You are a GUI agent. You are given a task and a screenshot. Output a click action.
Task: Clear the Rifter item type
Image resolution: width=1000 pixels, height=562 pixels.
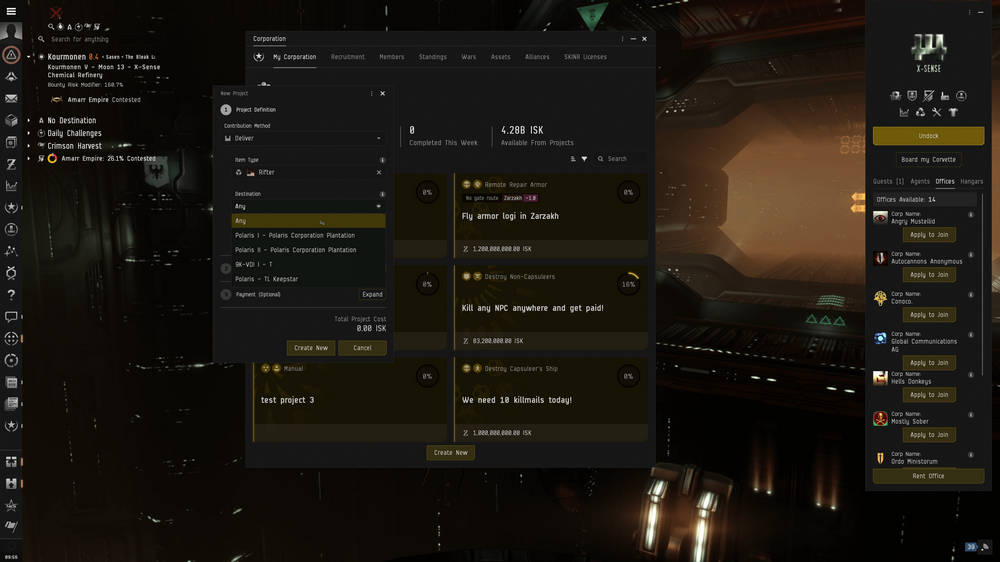point(379,172)
